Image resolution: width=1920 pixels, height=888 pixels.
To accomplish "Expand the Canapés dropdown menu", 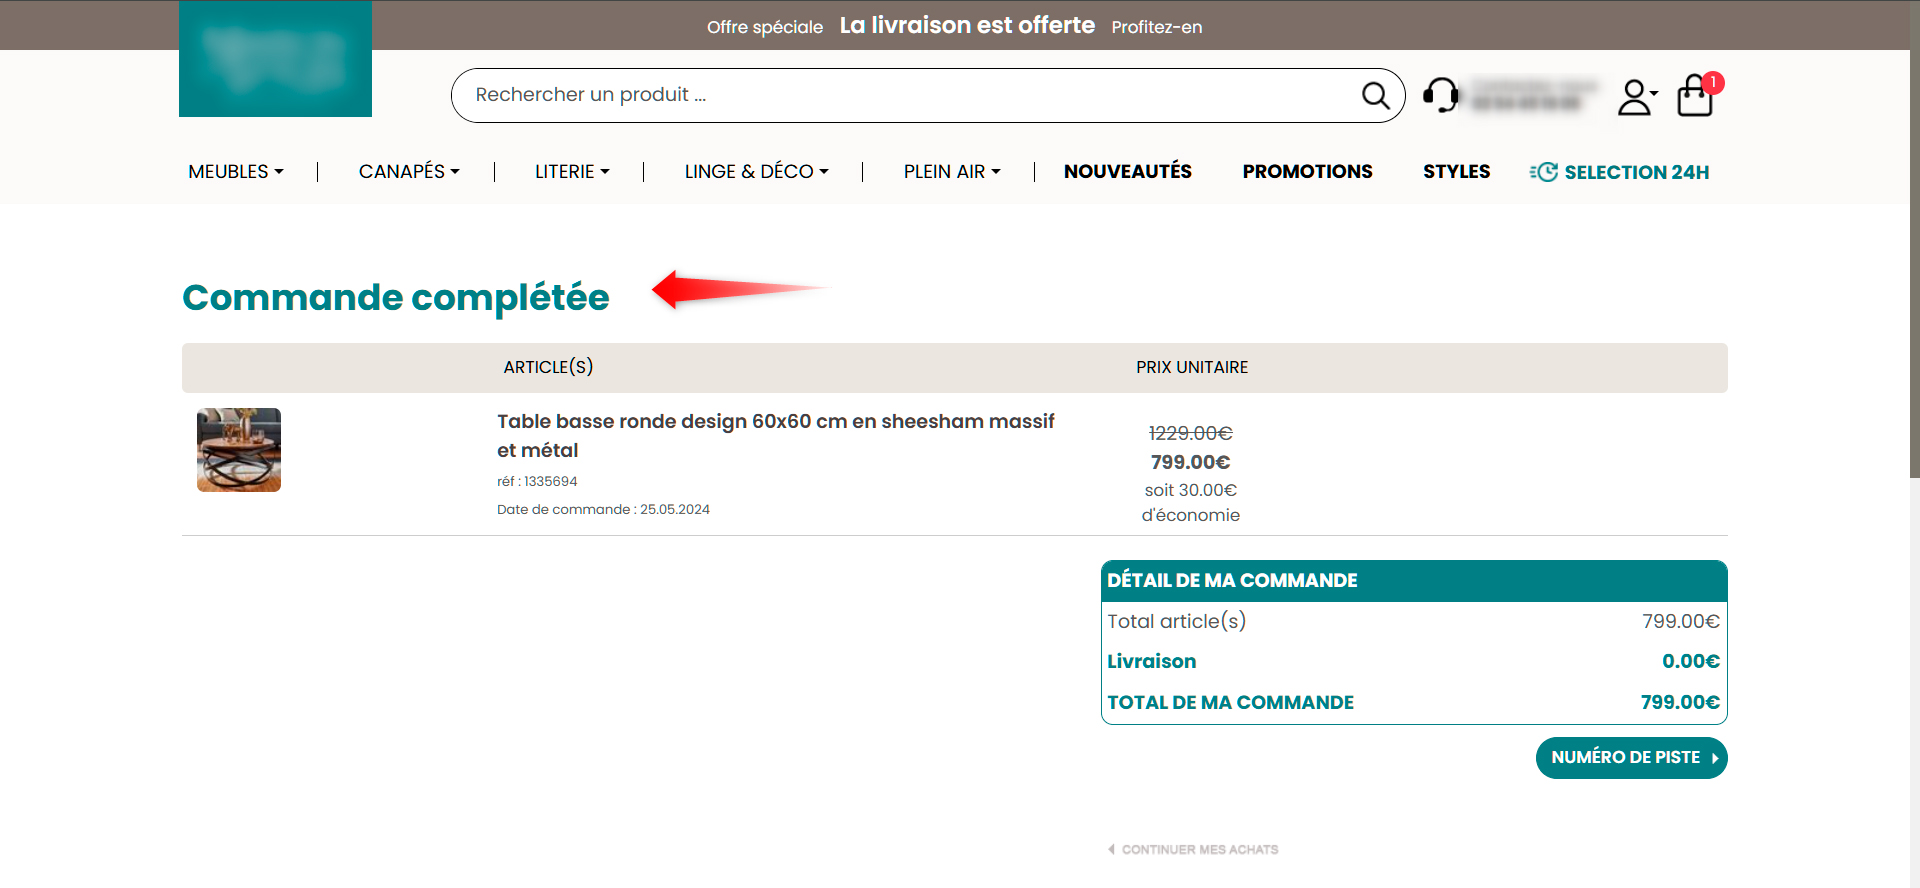I will 409,172.
